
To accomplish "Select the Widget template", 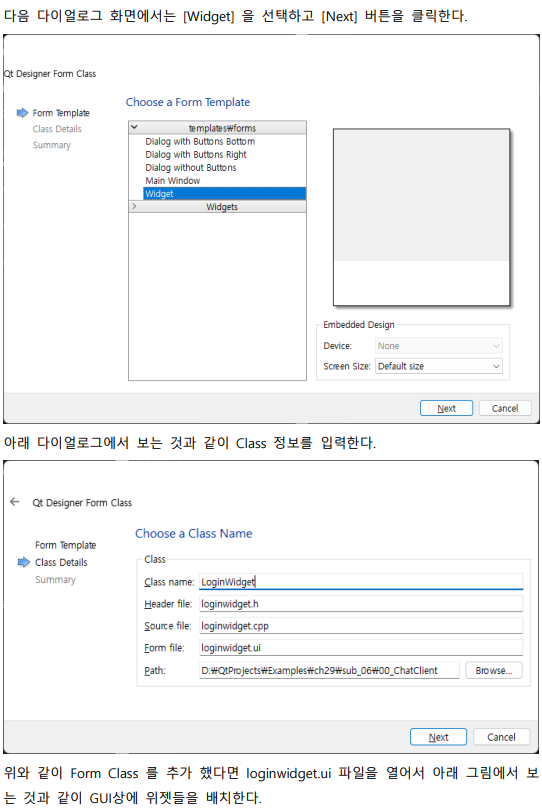I will (x=224, y=193).
